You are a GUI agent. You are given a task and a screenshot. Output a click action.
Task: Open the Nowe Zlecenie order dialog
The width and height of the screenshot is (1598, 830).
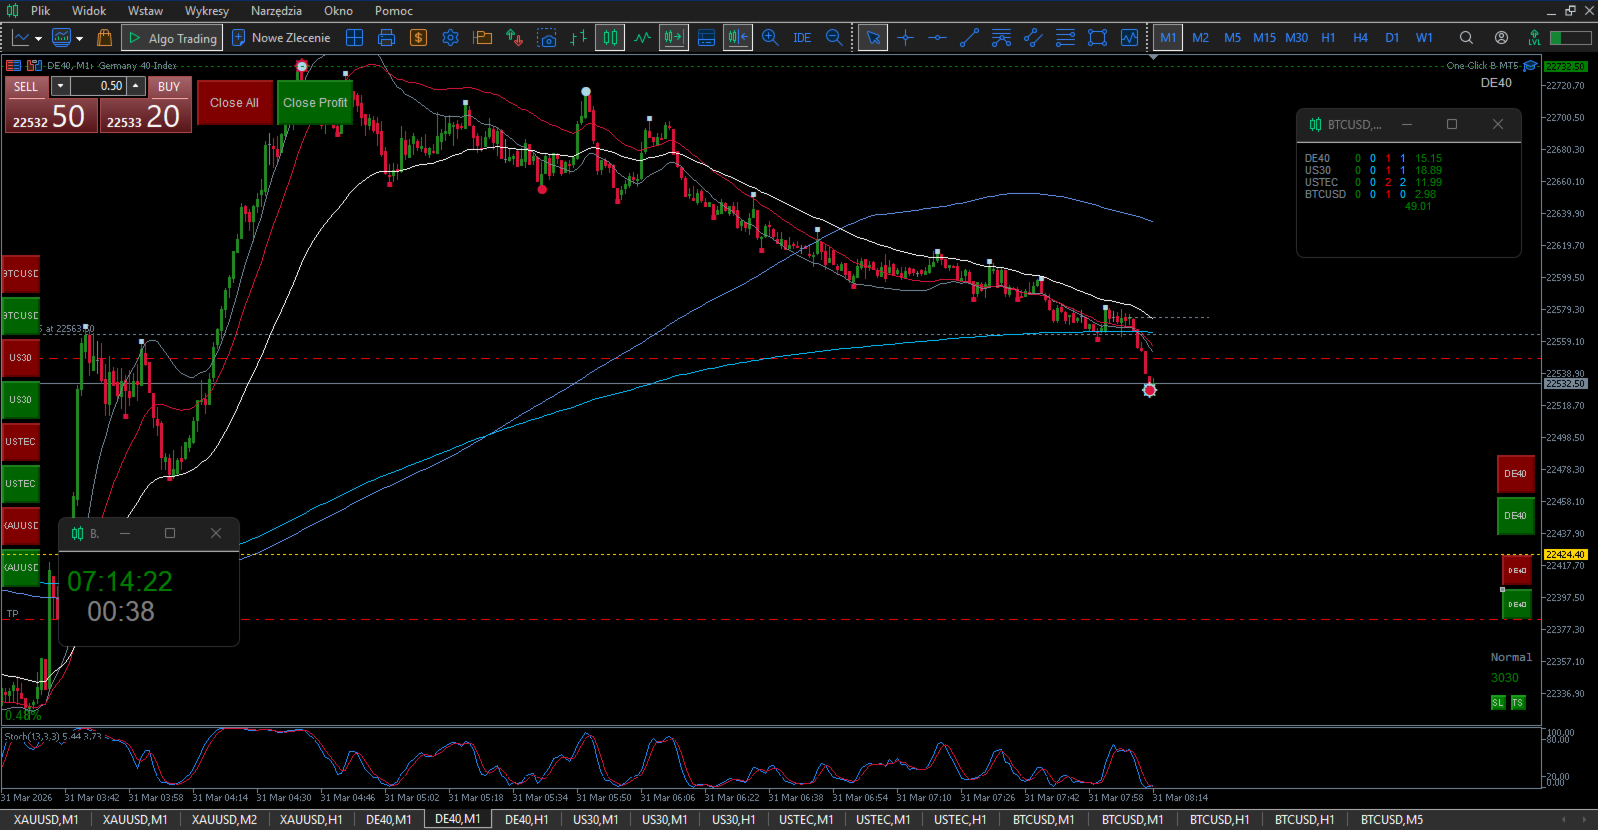click(281, 38)
